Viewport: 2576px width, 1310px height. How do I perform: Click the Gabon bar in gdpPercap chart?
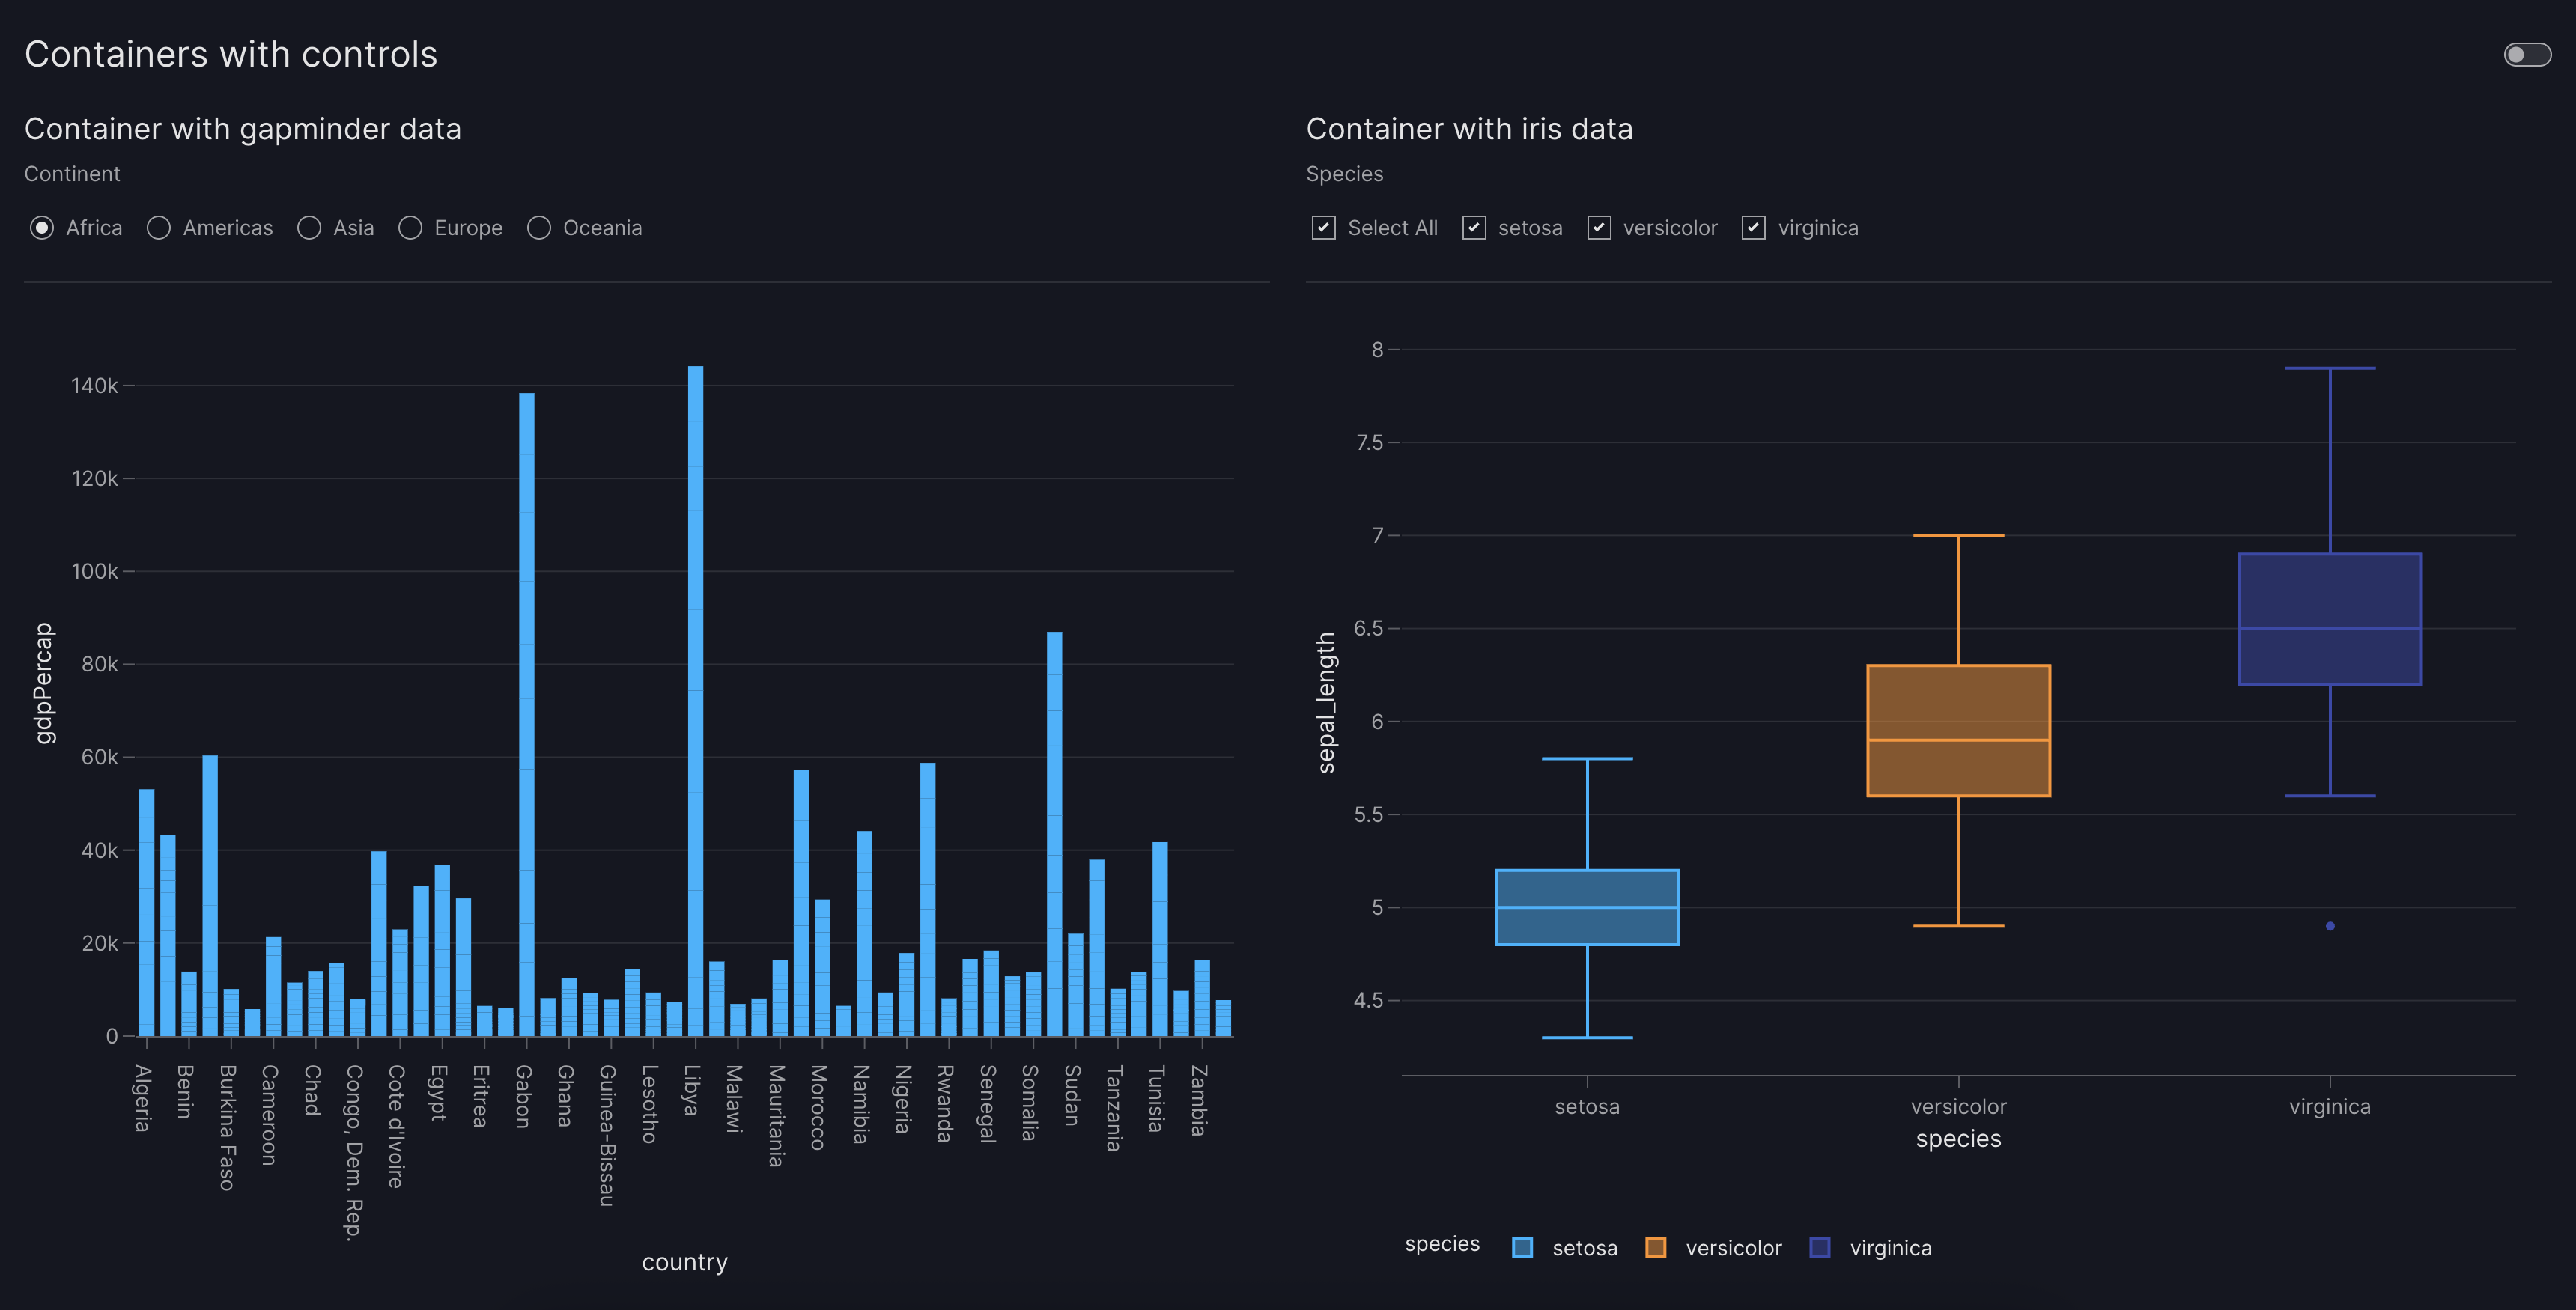pos(526,715)
